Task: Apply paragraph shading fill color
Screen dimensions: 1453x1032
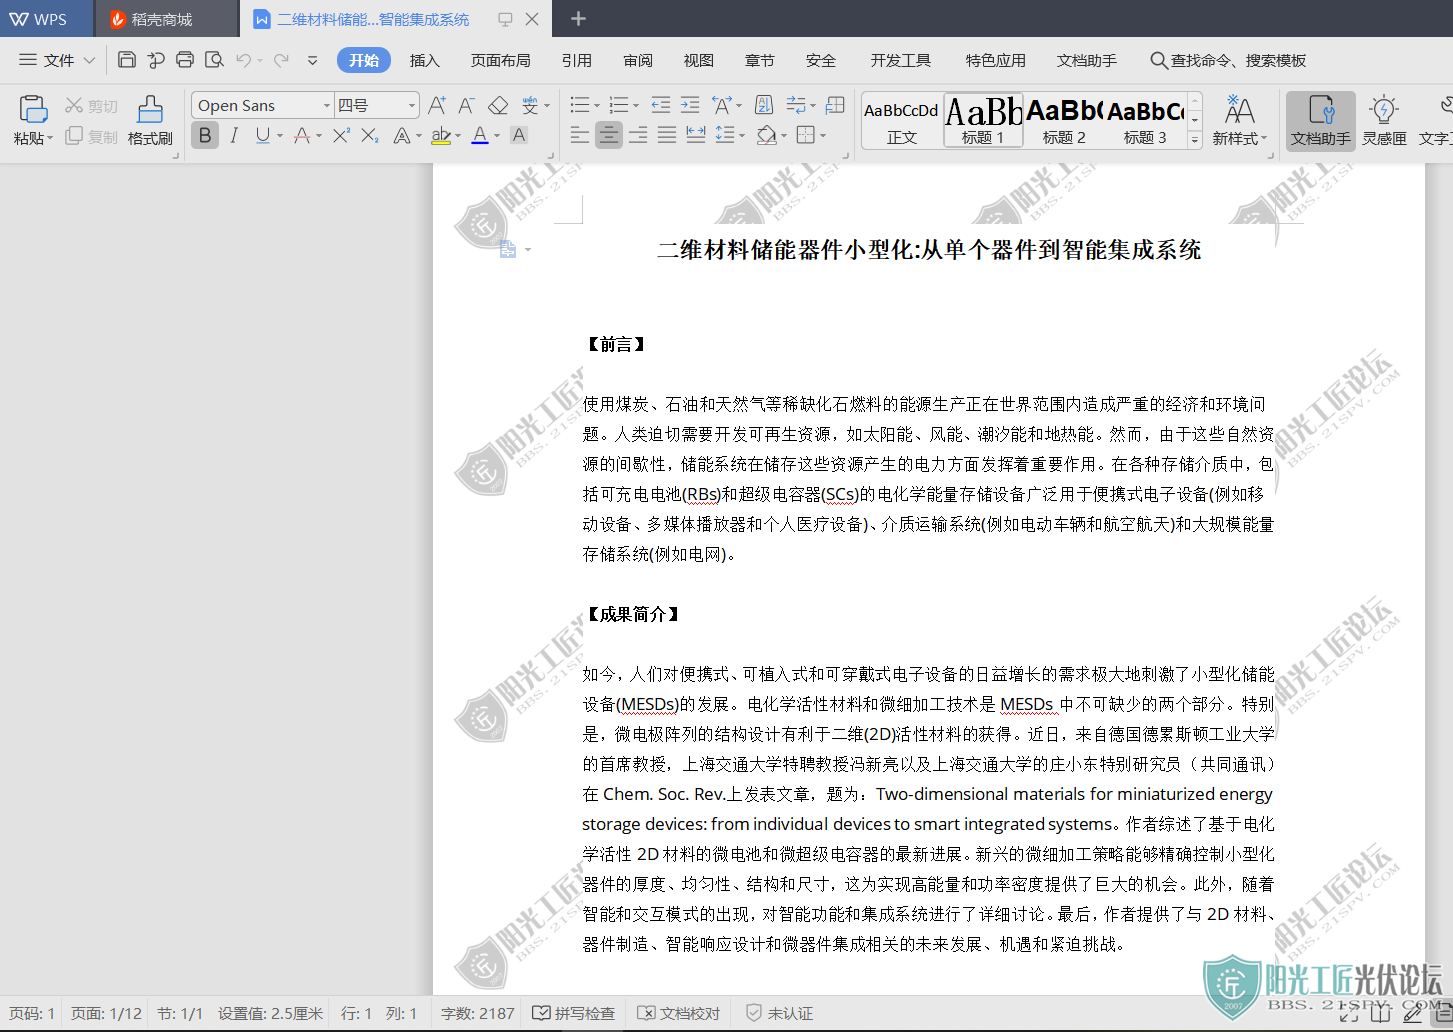Action: pos(767,135)
